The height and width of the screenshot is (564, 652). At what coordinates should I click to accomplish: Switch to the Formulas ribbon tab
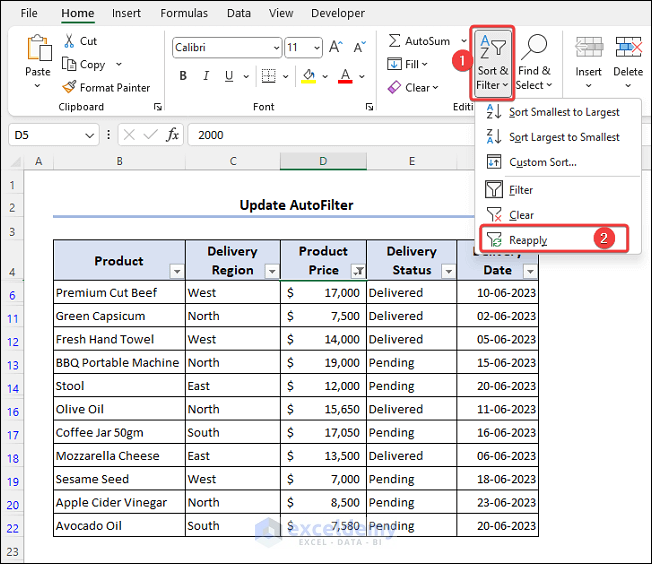pyautogui.click(x=184, y=13)
